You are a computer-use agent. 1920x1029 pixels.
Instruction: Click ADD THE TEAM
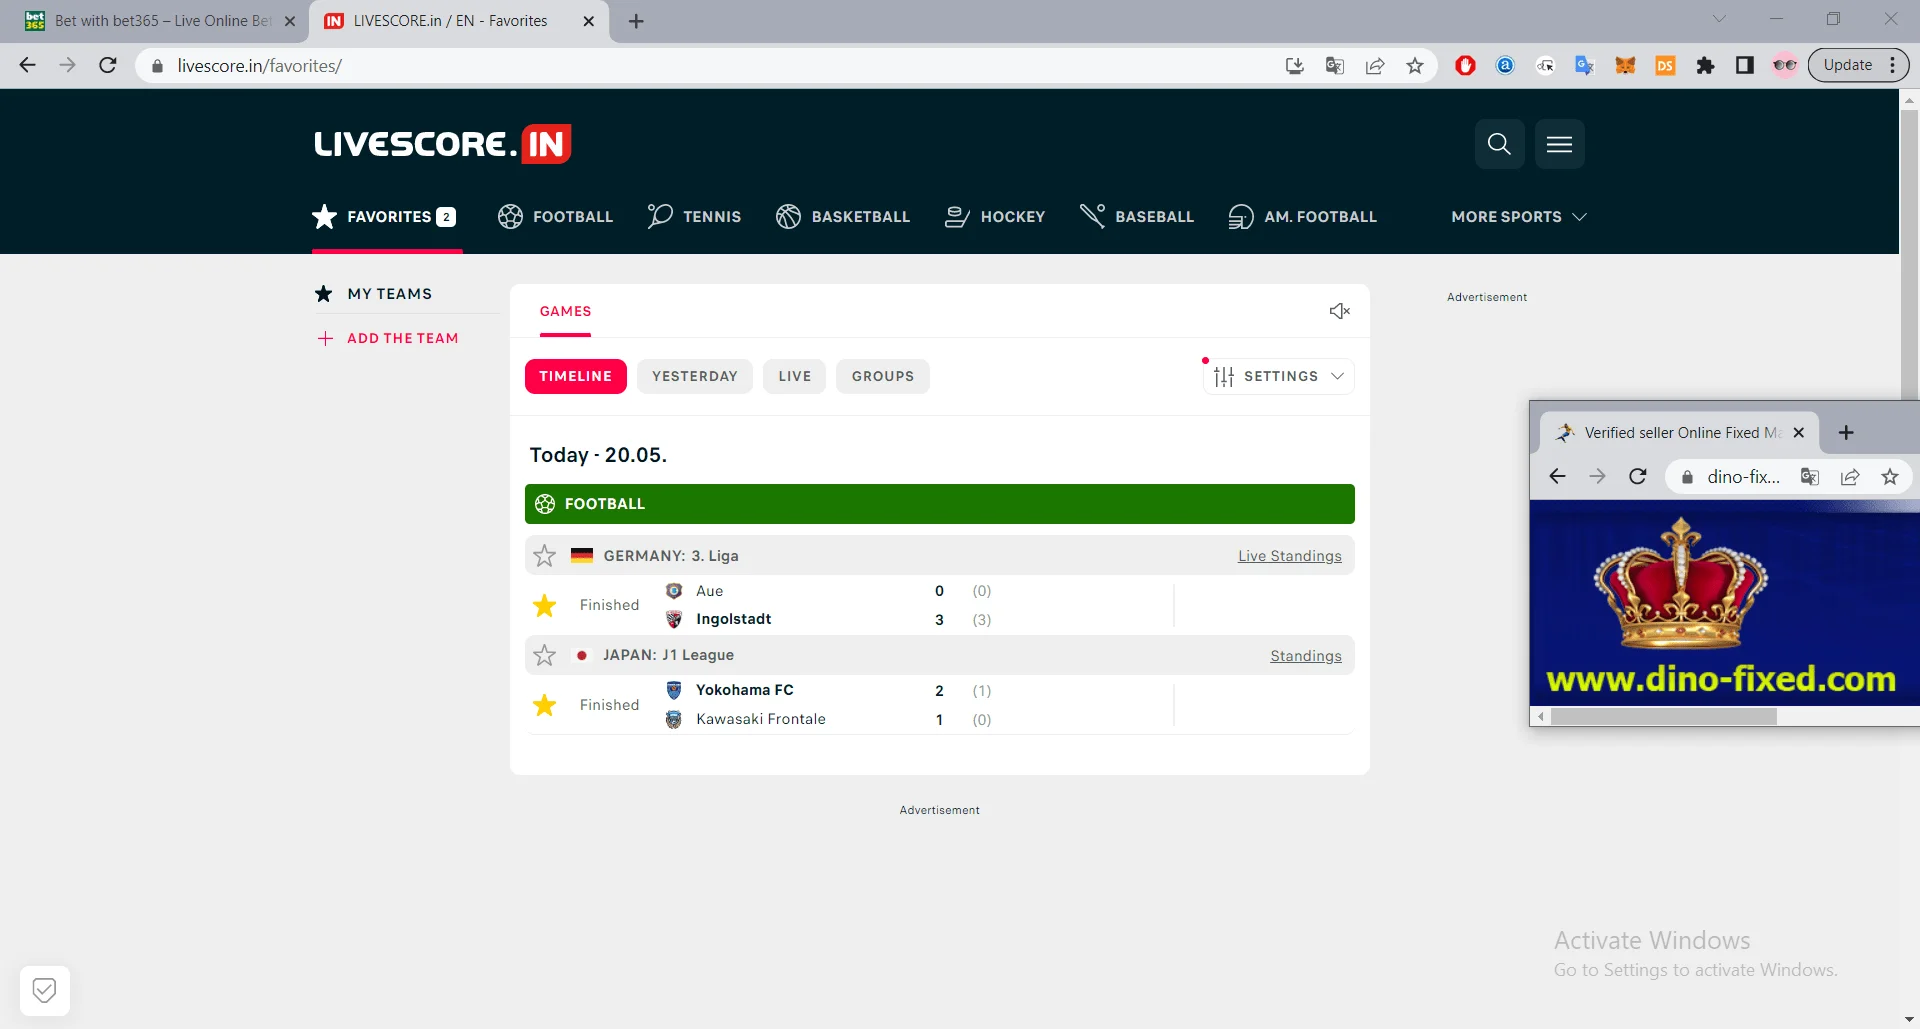[402, 338]
